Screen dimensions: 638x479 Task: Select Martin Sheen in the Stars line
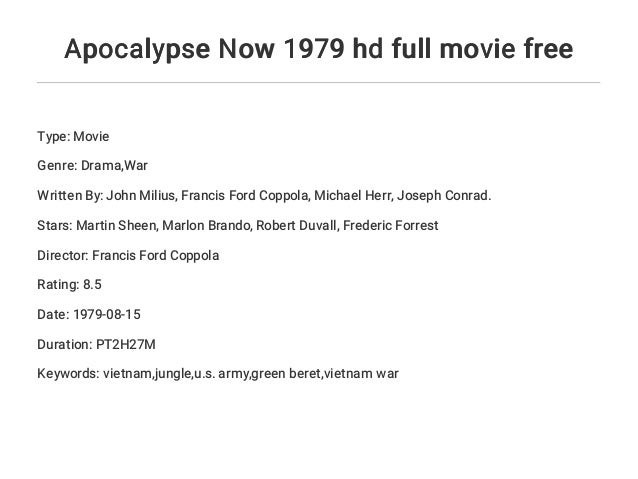[x=117, y=225]
